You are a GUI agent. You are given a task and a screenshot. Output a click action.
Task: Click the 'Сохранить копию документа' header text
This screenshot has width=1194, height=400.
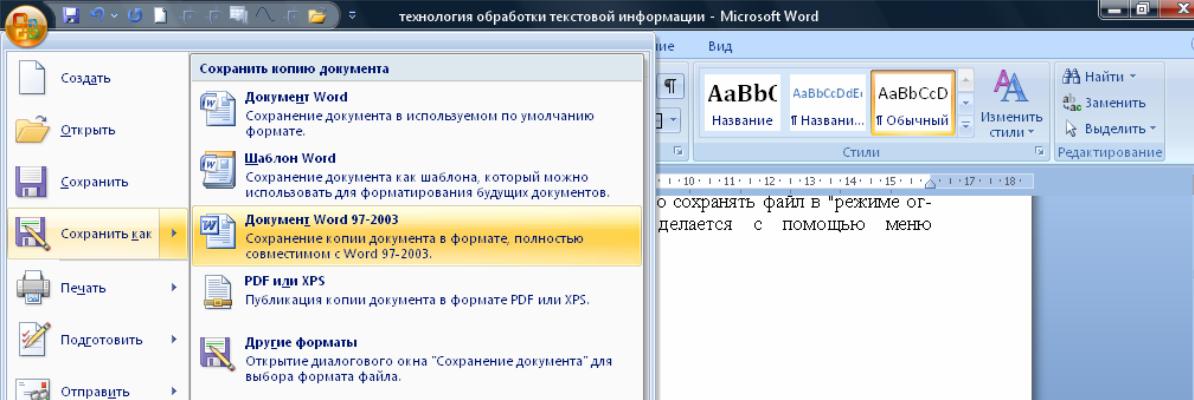tap(294, 69)
